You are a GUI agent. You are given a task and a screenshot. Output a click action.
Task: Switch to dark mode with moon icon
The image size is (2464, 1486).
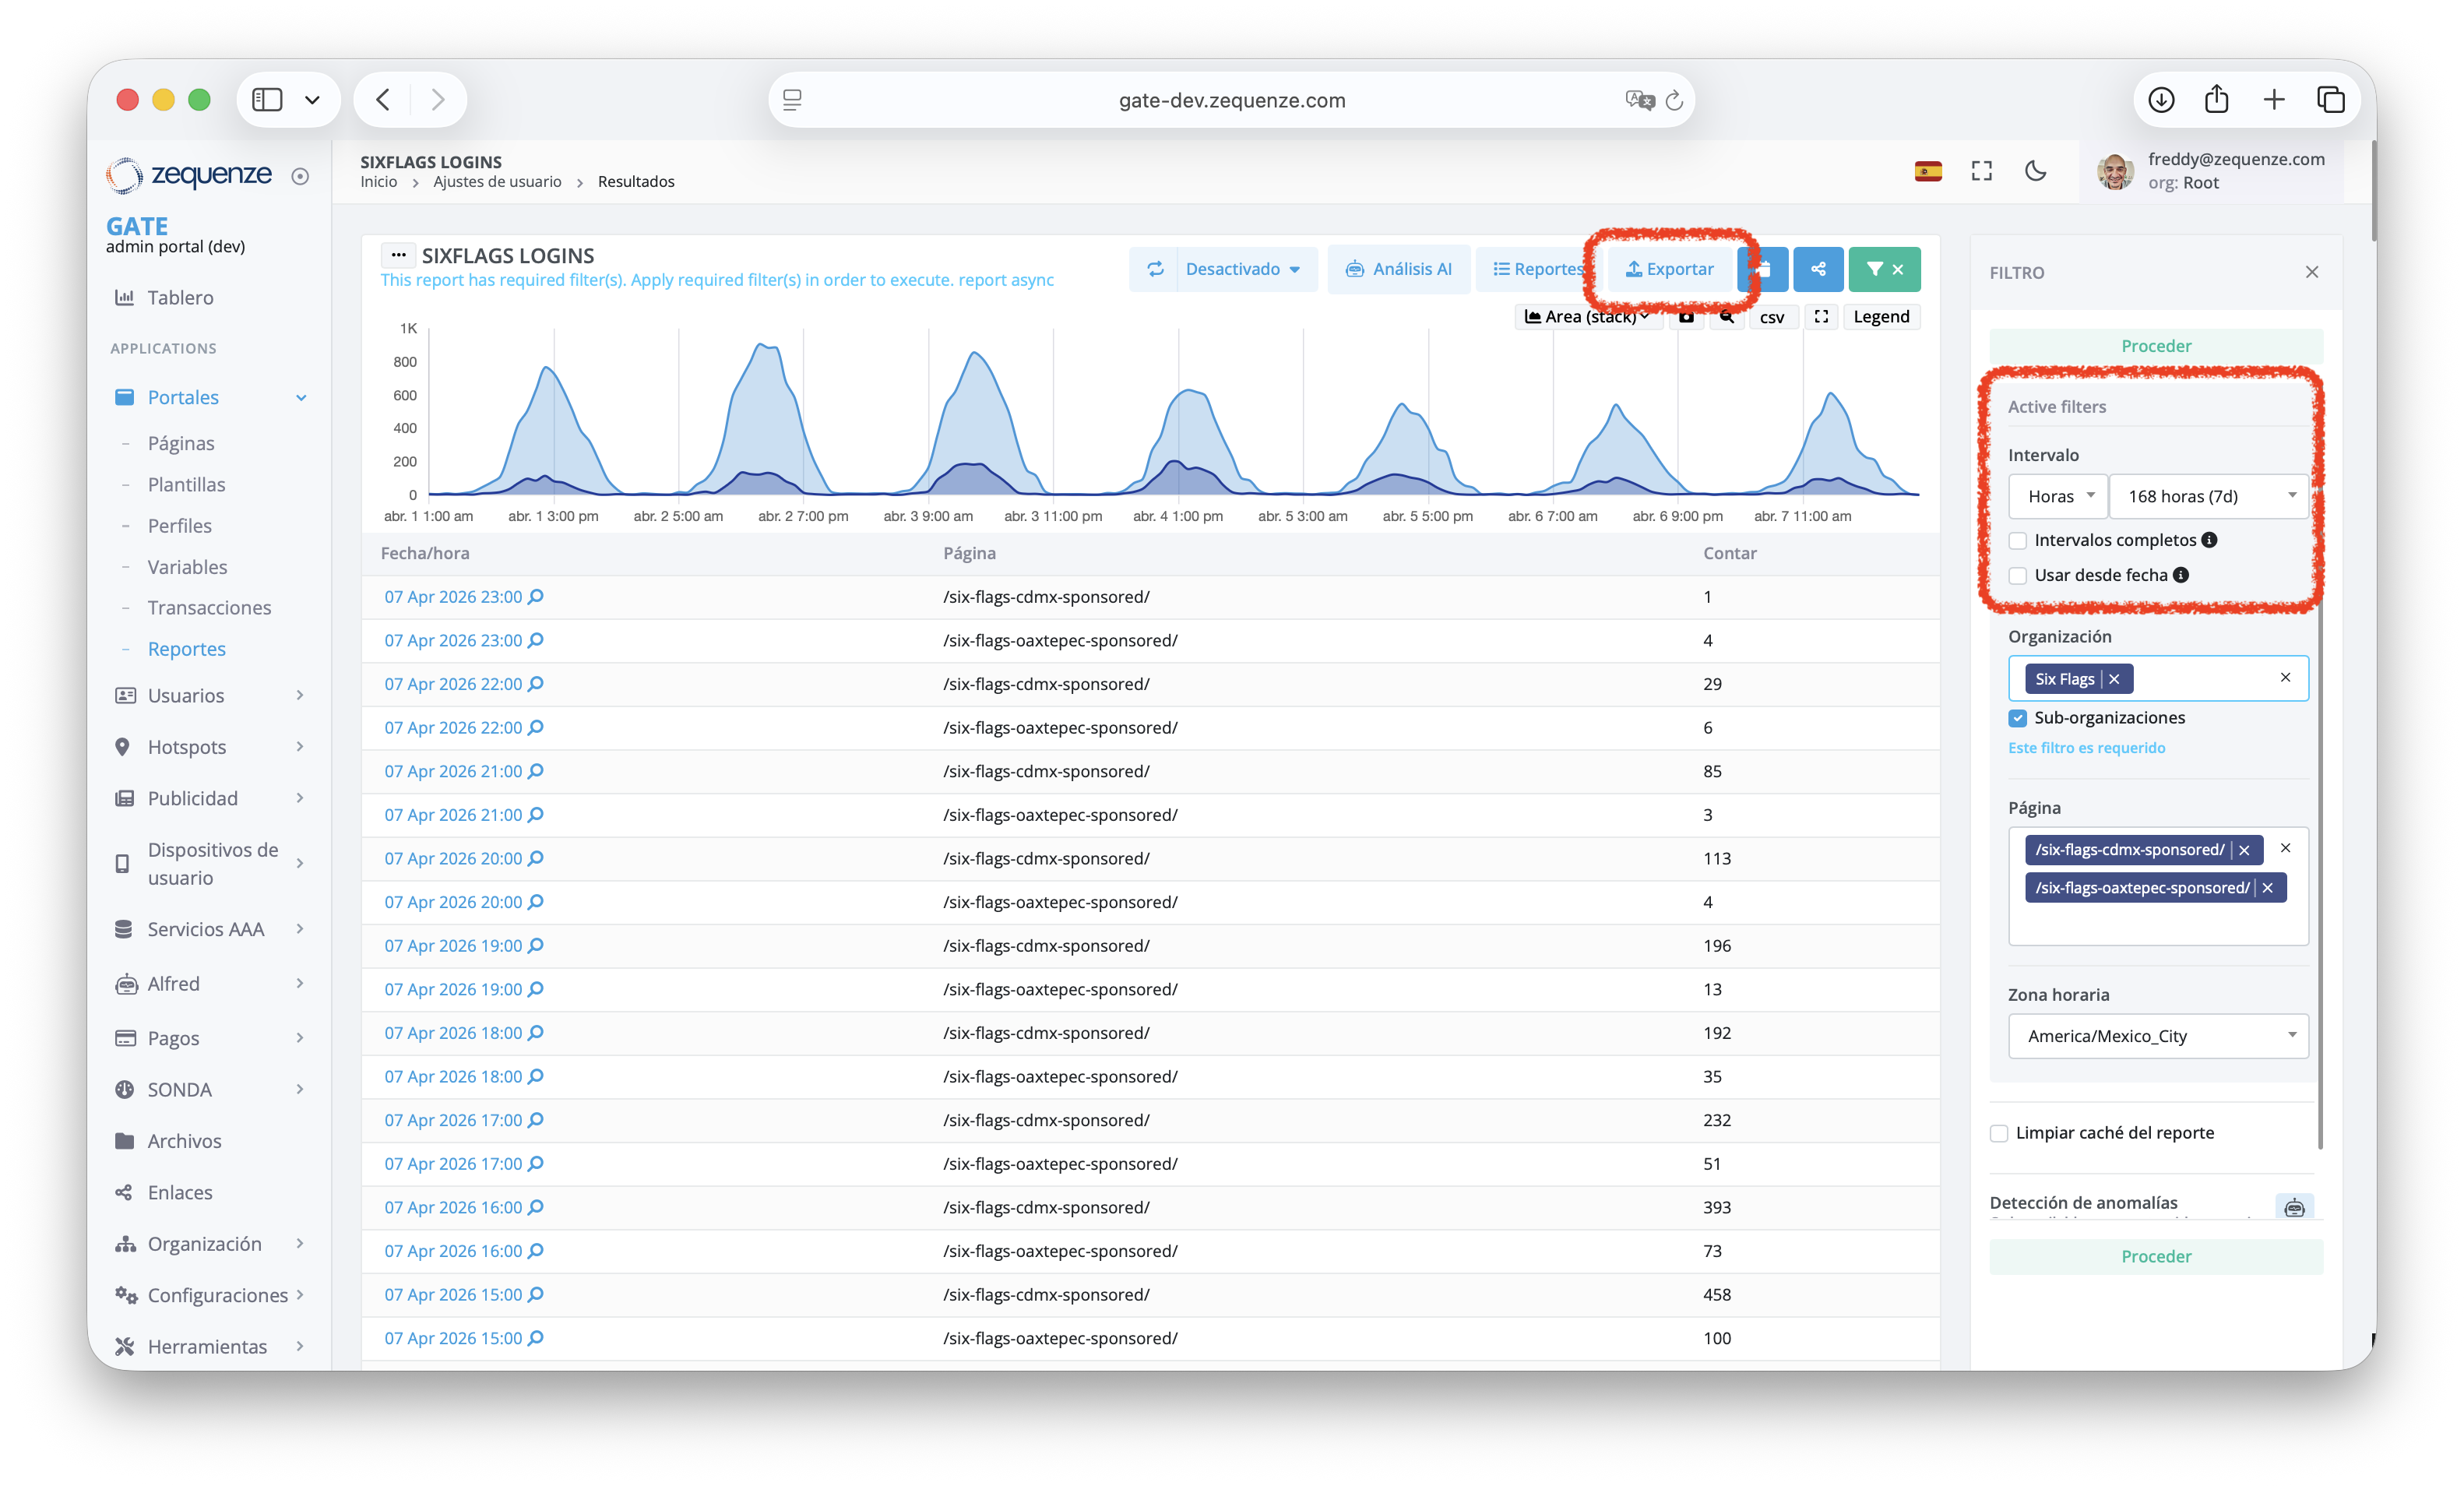coord(2035,171)
